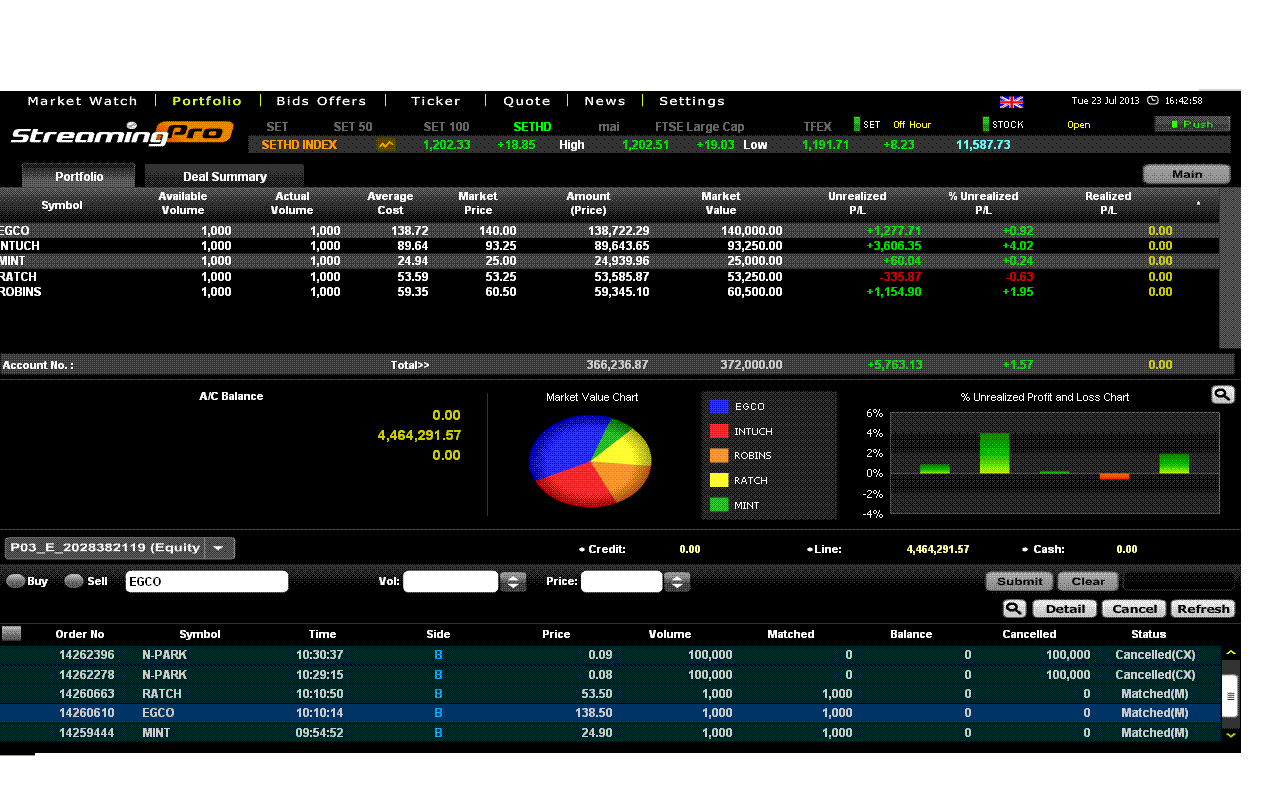
Task: Submit the order
Action: coord(1020,581)
